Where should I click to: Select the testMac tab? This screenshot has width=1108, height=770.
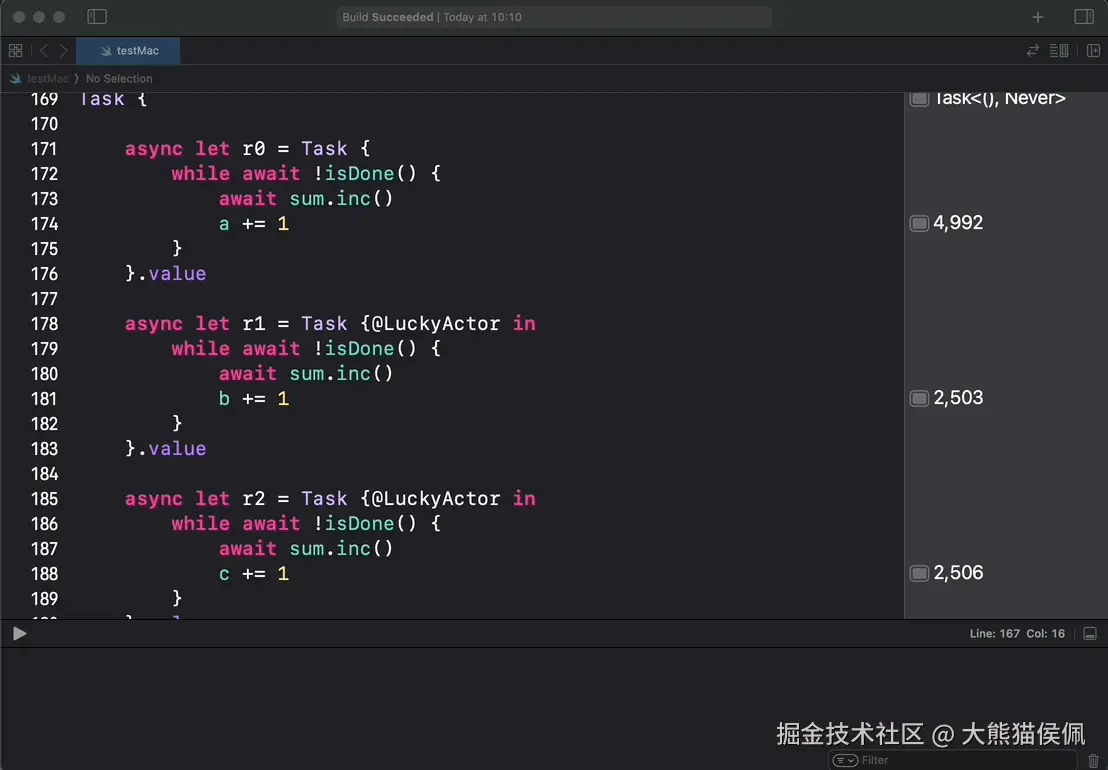128,51
